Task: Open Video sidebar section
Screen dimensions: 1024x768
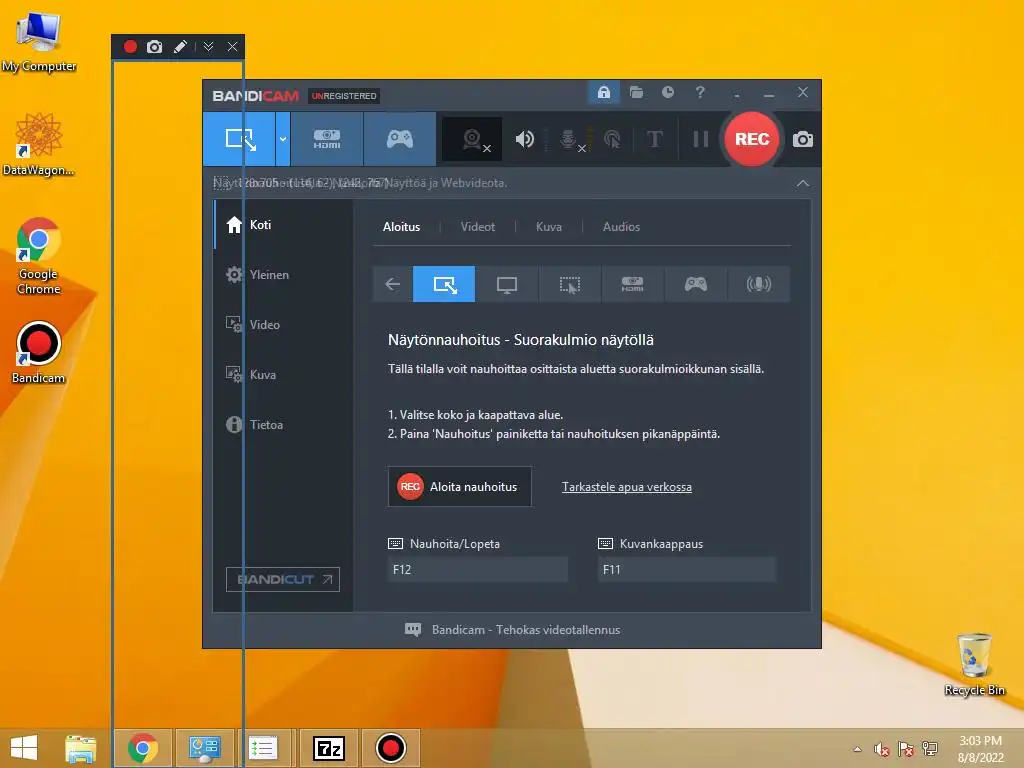Action: 284,325
